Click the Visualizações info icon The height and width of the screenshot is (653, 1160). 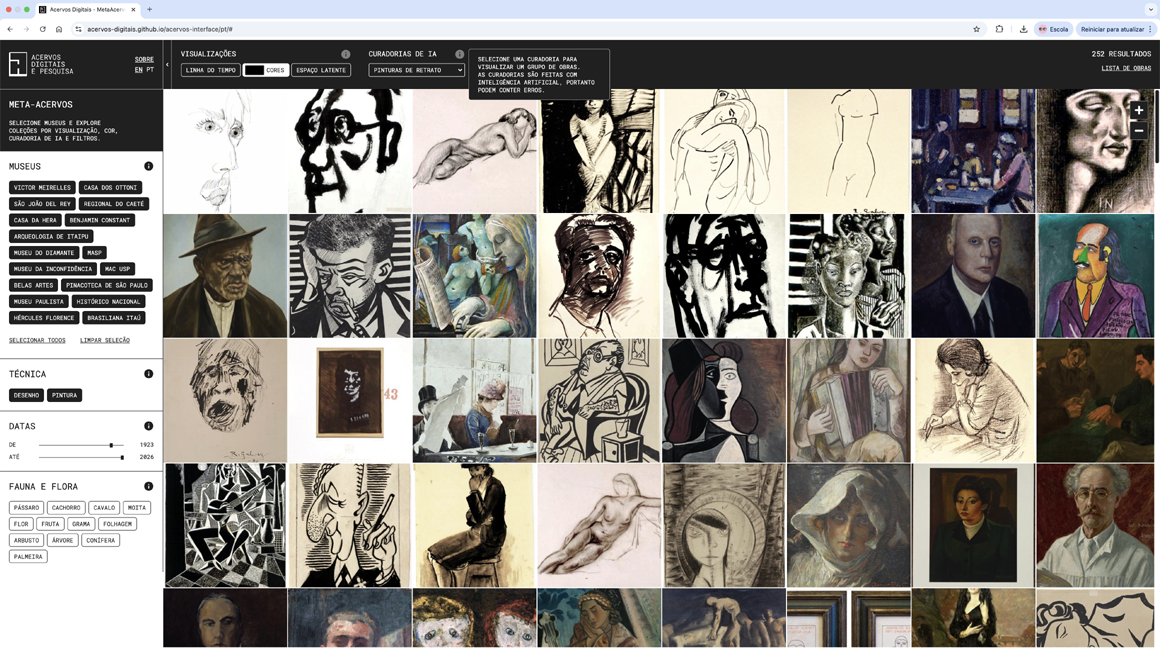(x=345, y=54)
